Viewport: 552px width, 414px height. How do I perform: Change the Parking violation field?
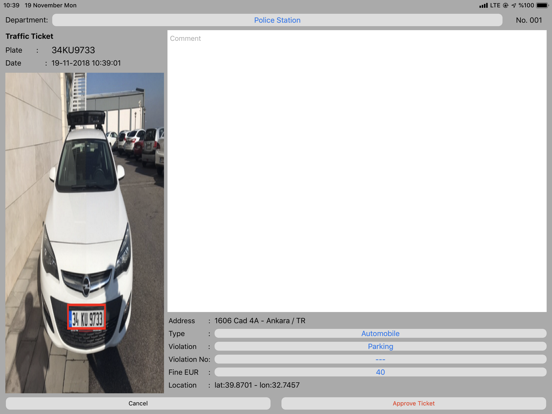coord(380,346)
